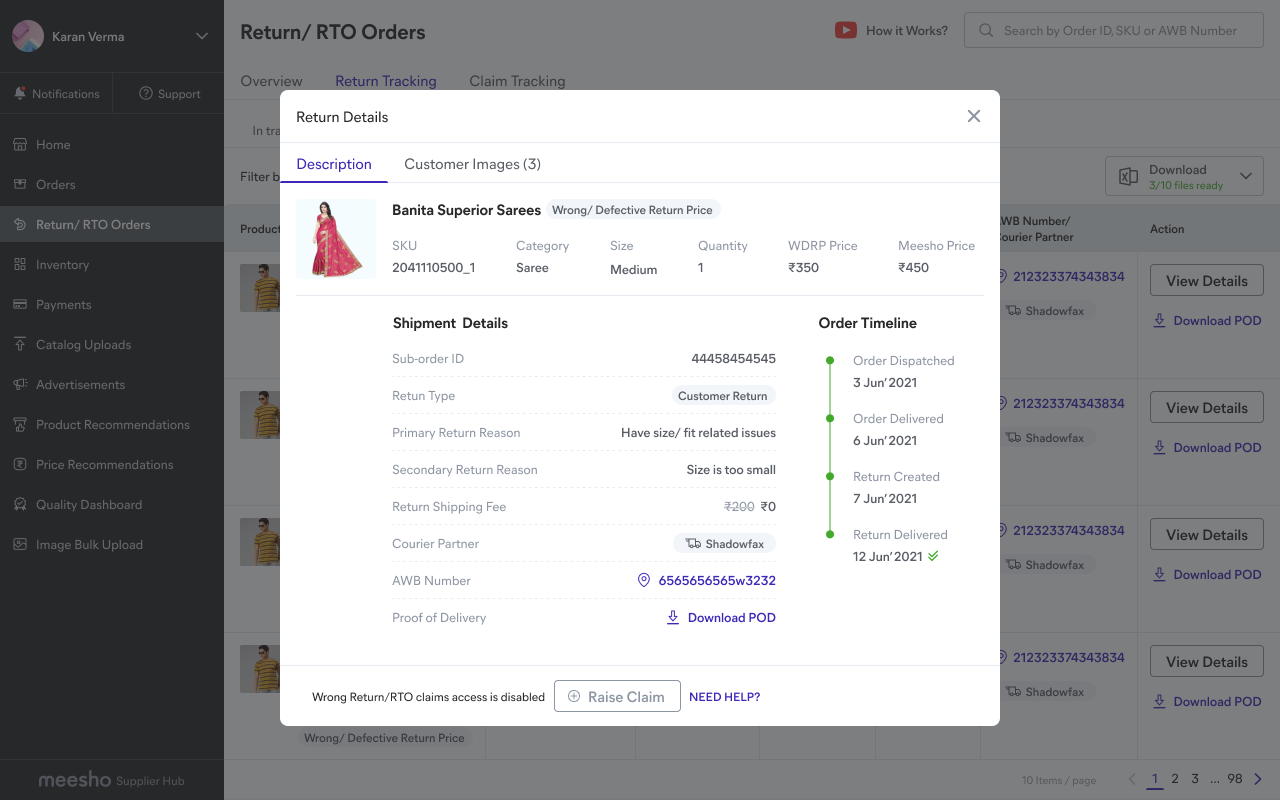This screenshot has height=800, width=1280.
Task: Click the Return/ RTO Orders sidebar icon
Action: click(20, 224)
